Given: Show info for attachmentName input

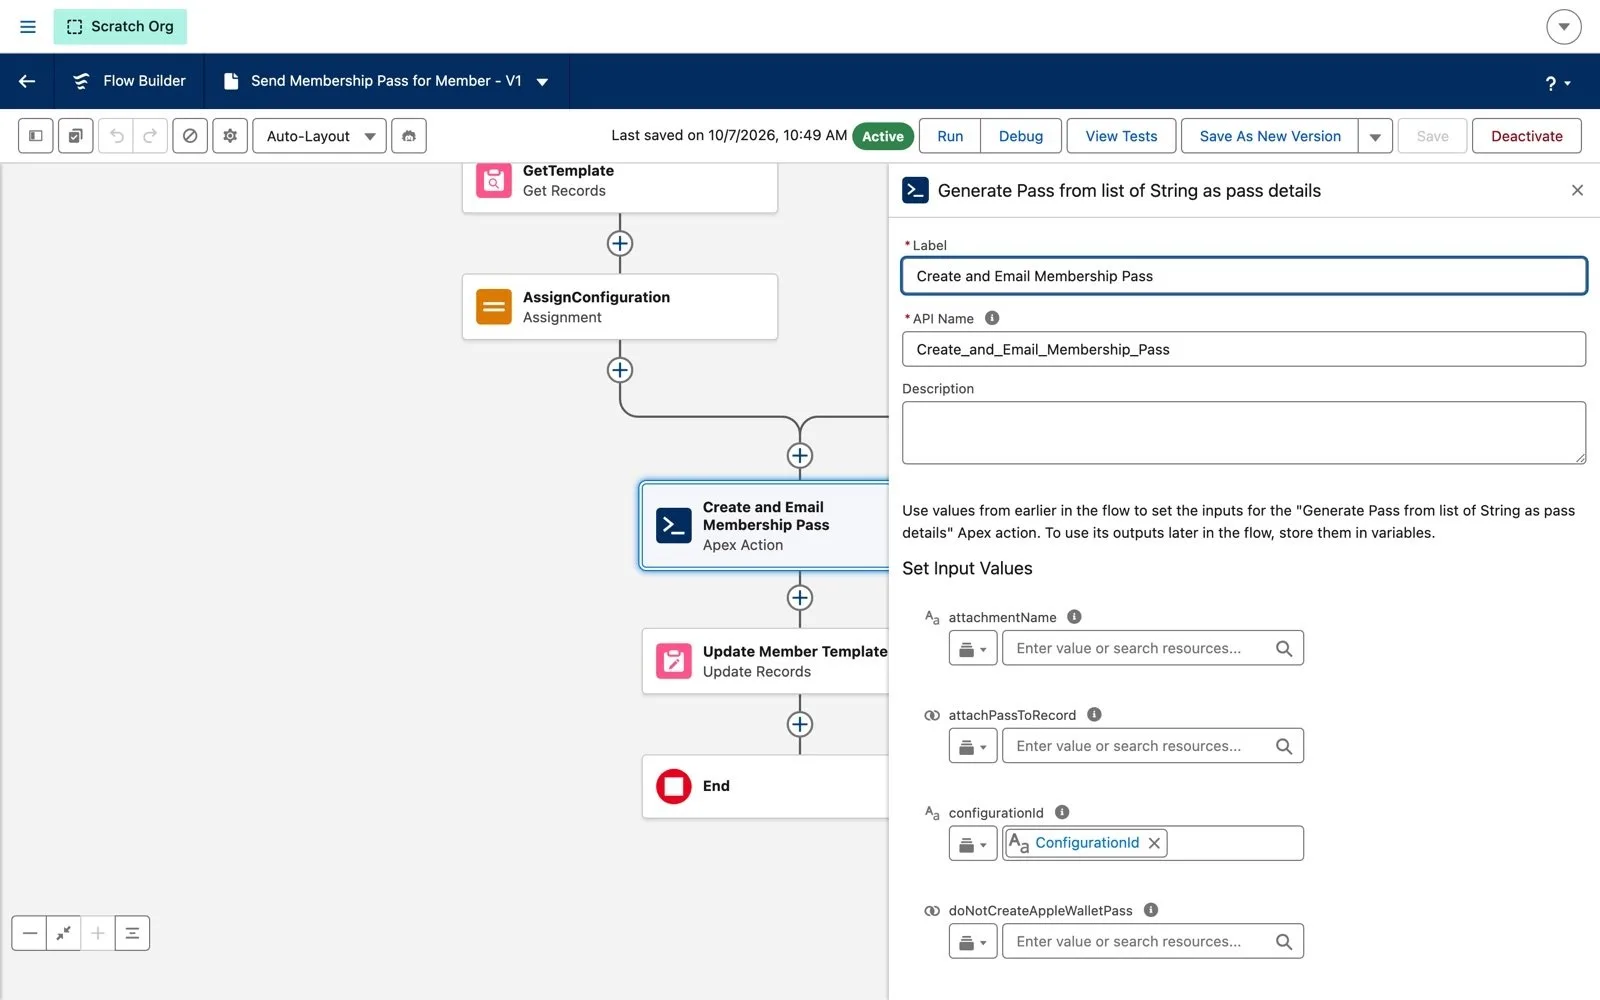Looking at the screenshot, I should pyautogui.click(x=1074, y=617).
